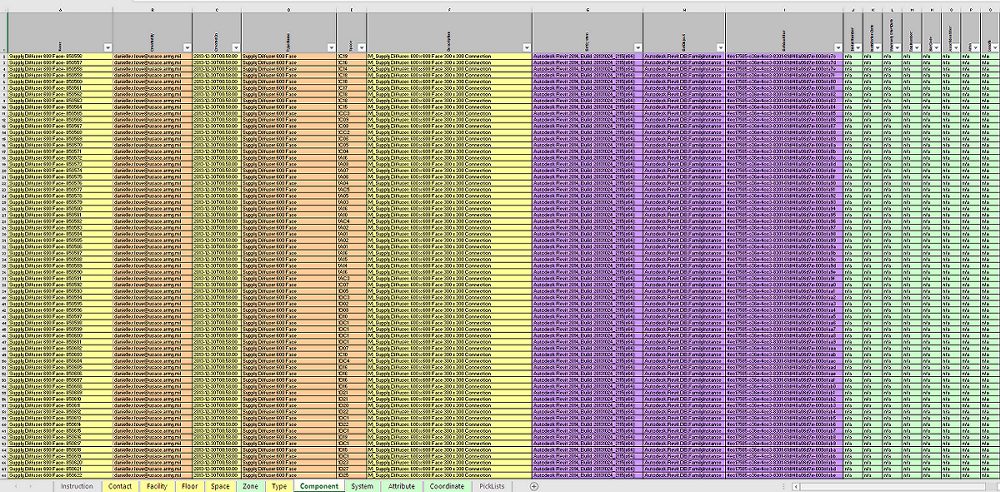Add a new sheet with plus icon
The width and height of the screenshot is (1000, 492).
(x=534, y=486)
